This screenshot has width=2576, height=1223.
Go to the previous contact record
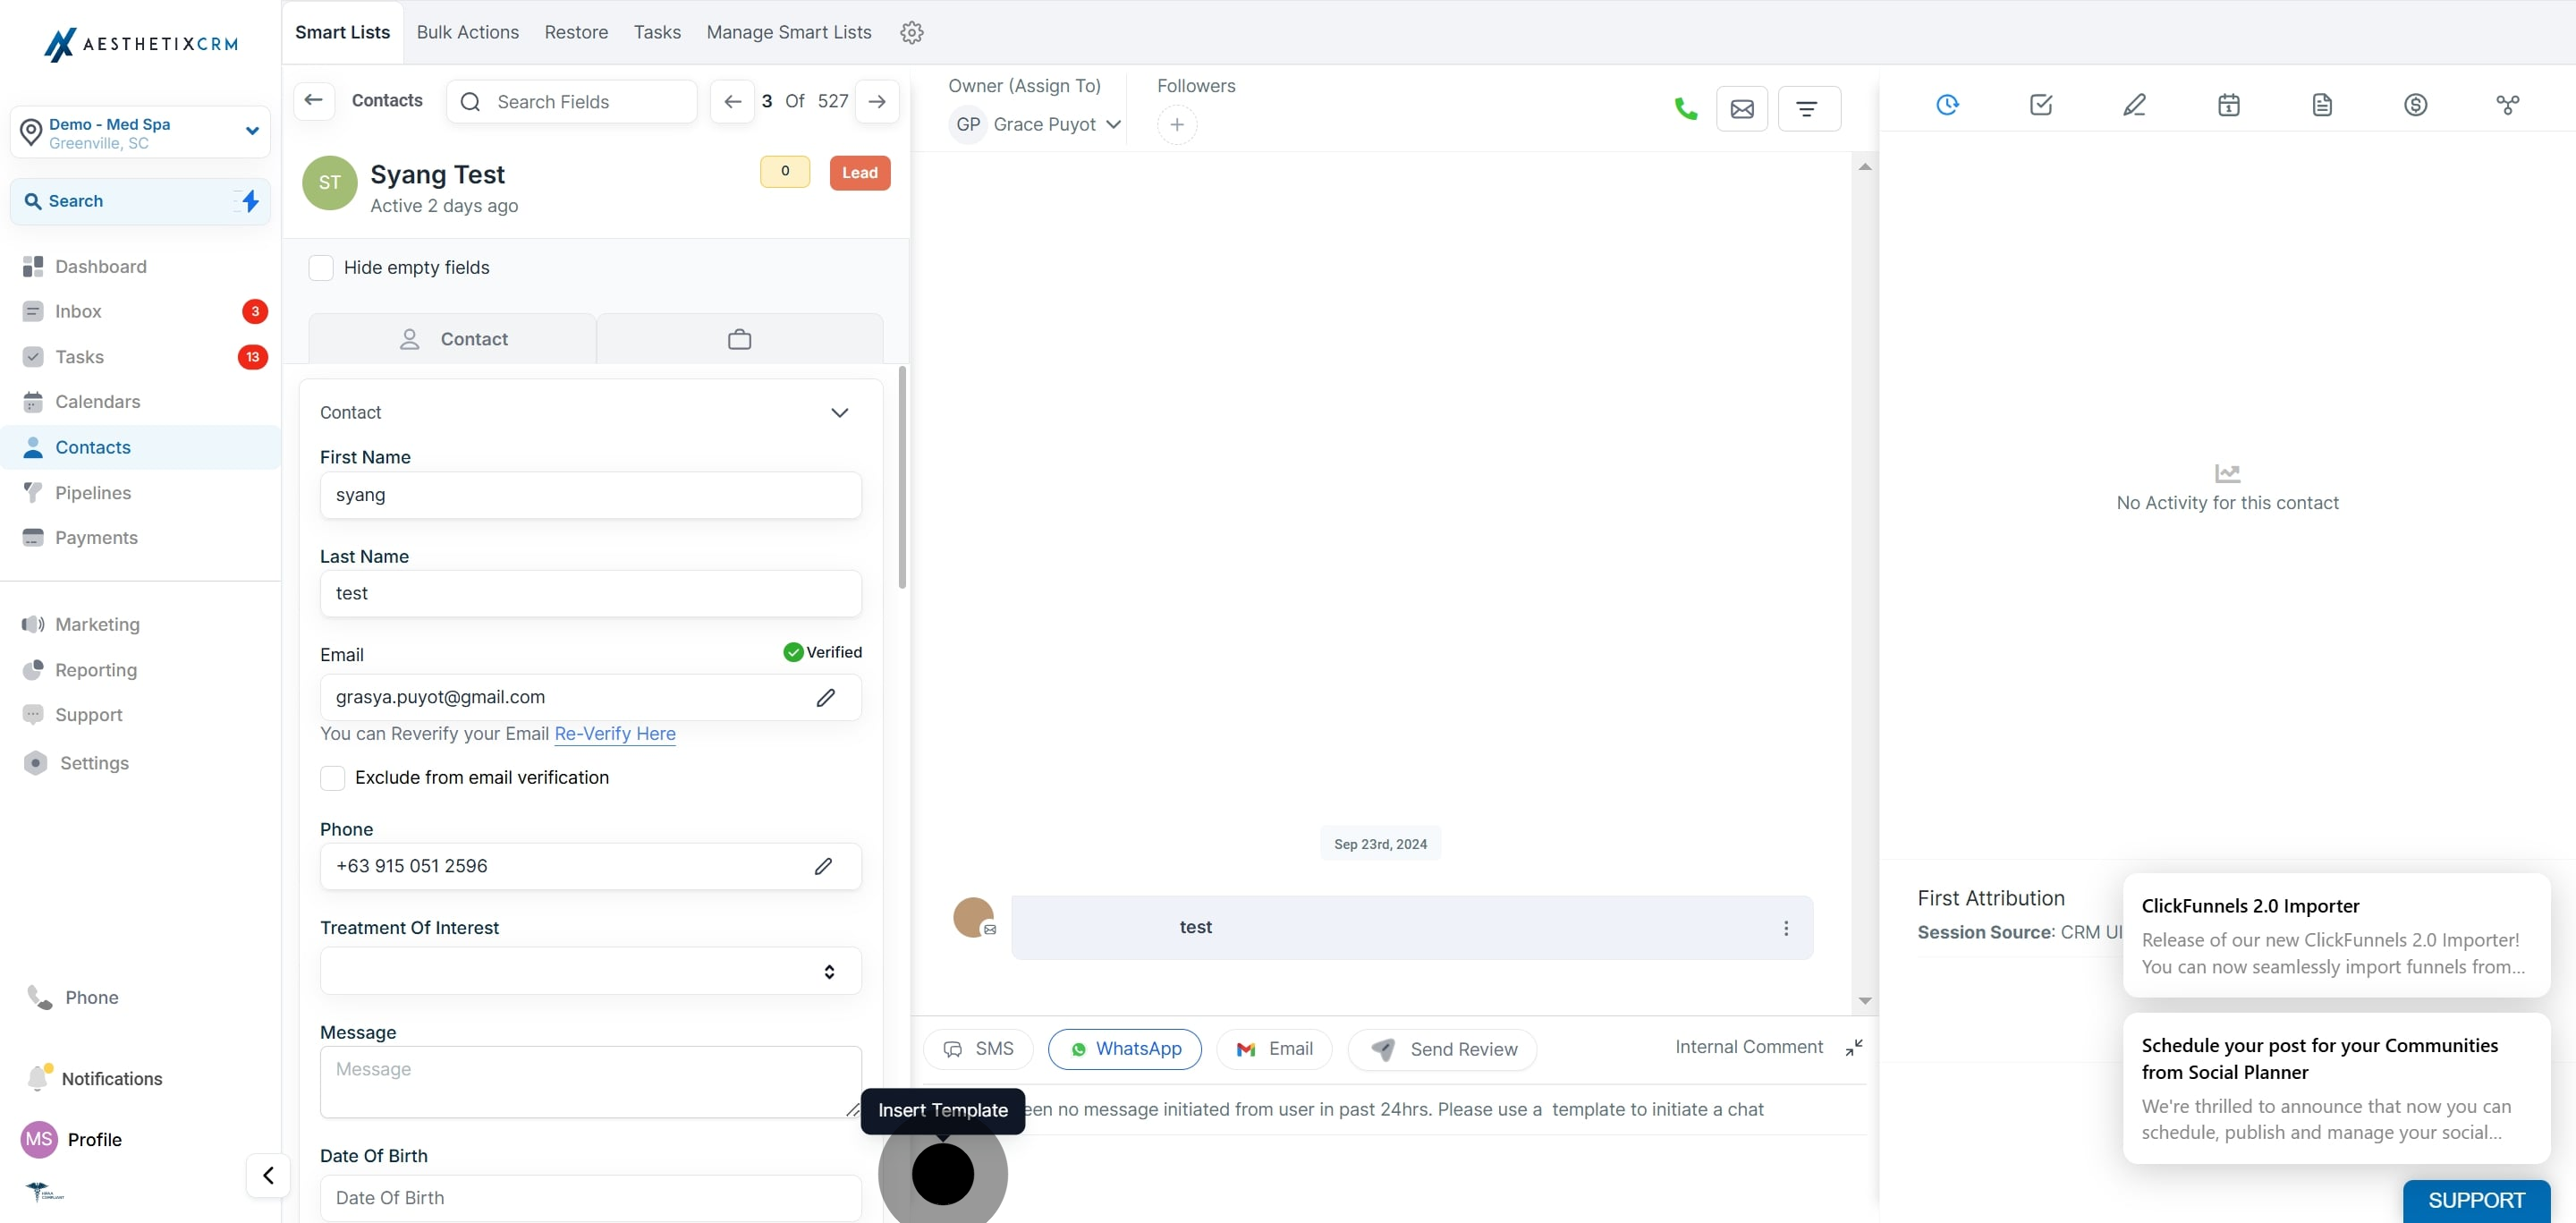pos(732,102)
